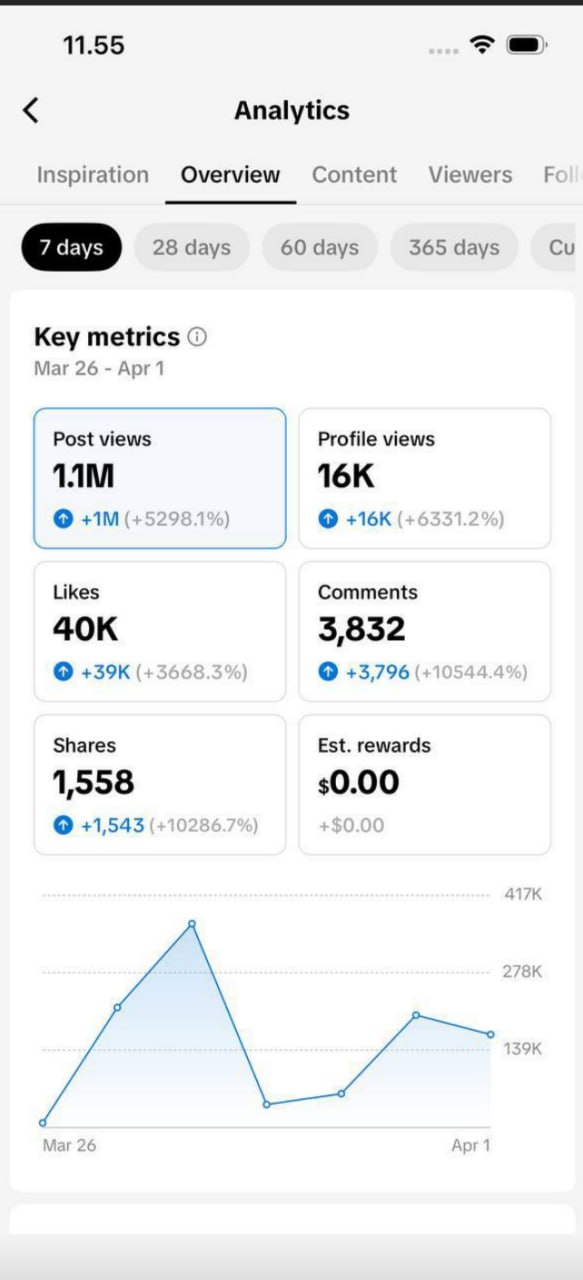
Task: Select the 60 days range pill
Action: tap(319, 248)
